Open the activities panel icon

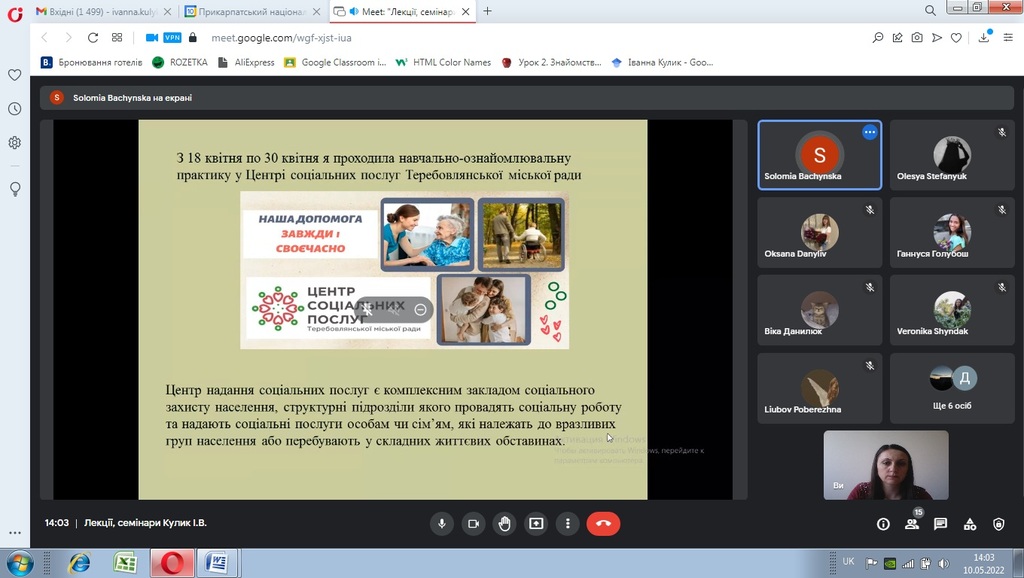(x=969, y=524)
